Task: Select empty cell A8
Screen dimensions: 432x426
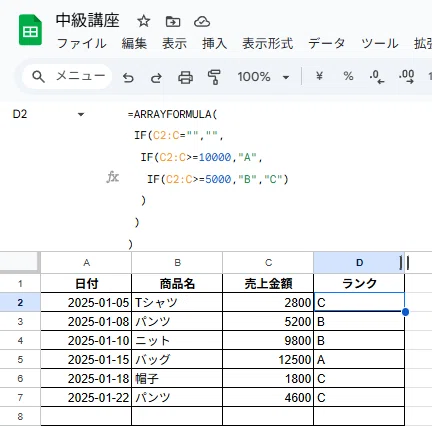Action: point(86,416)
